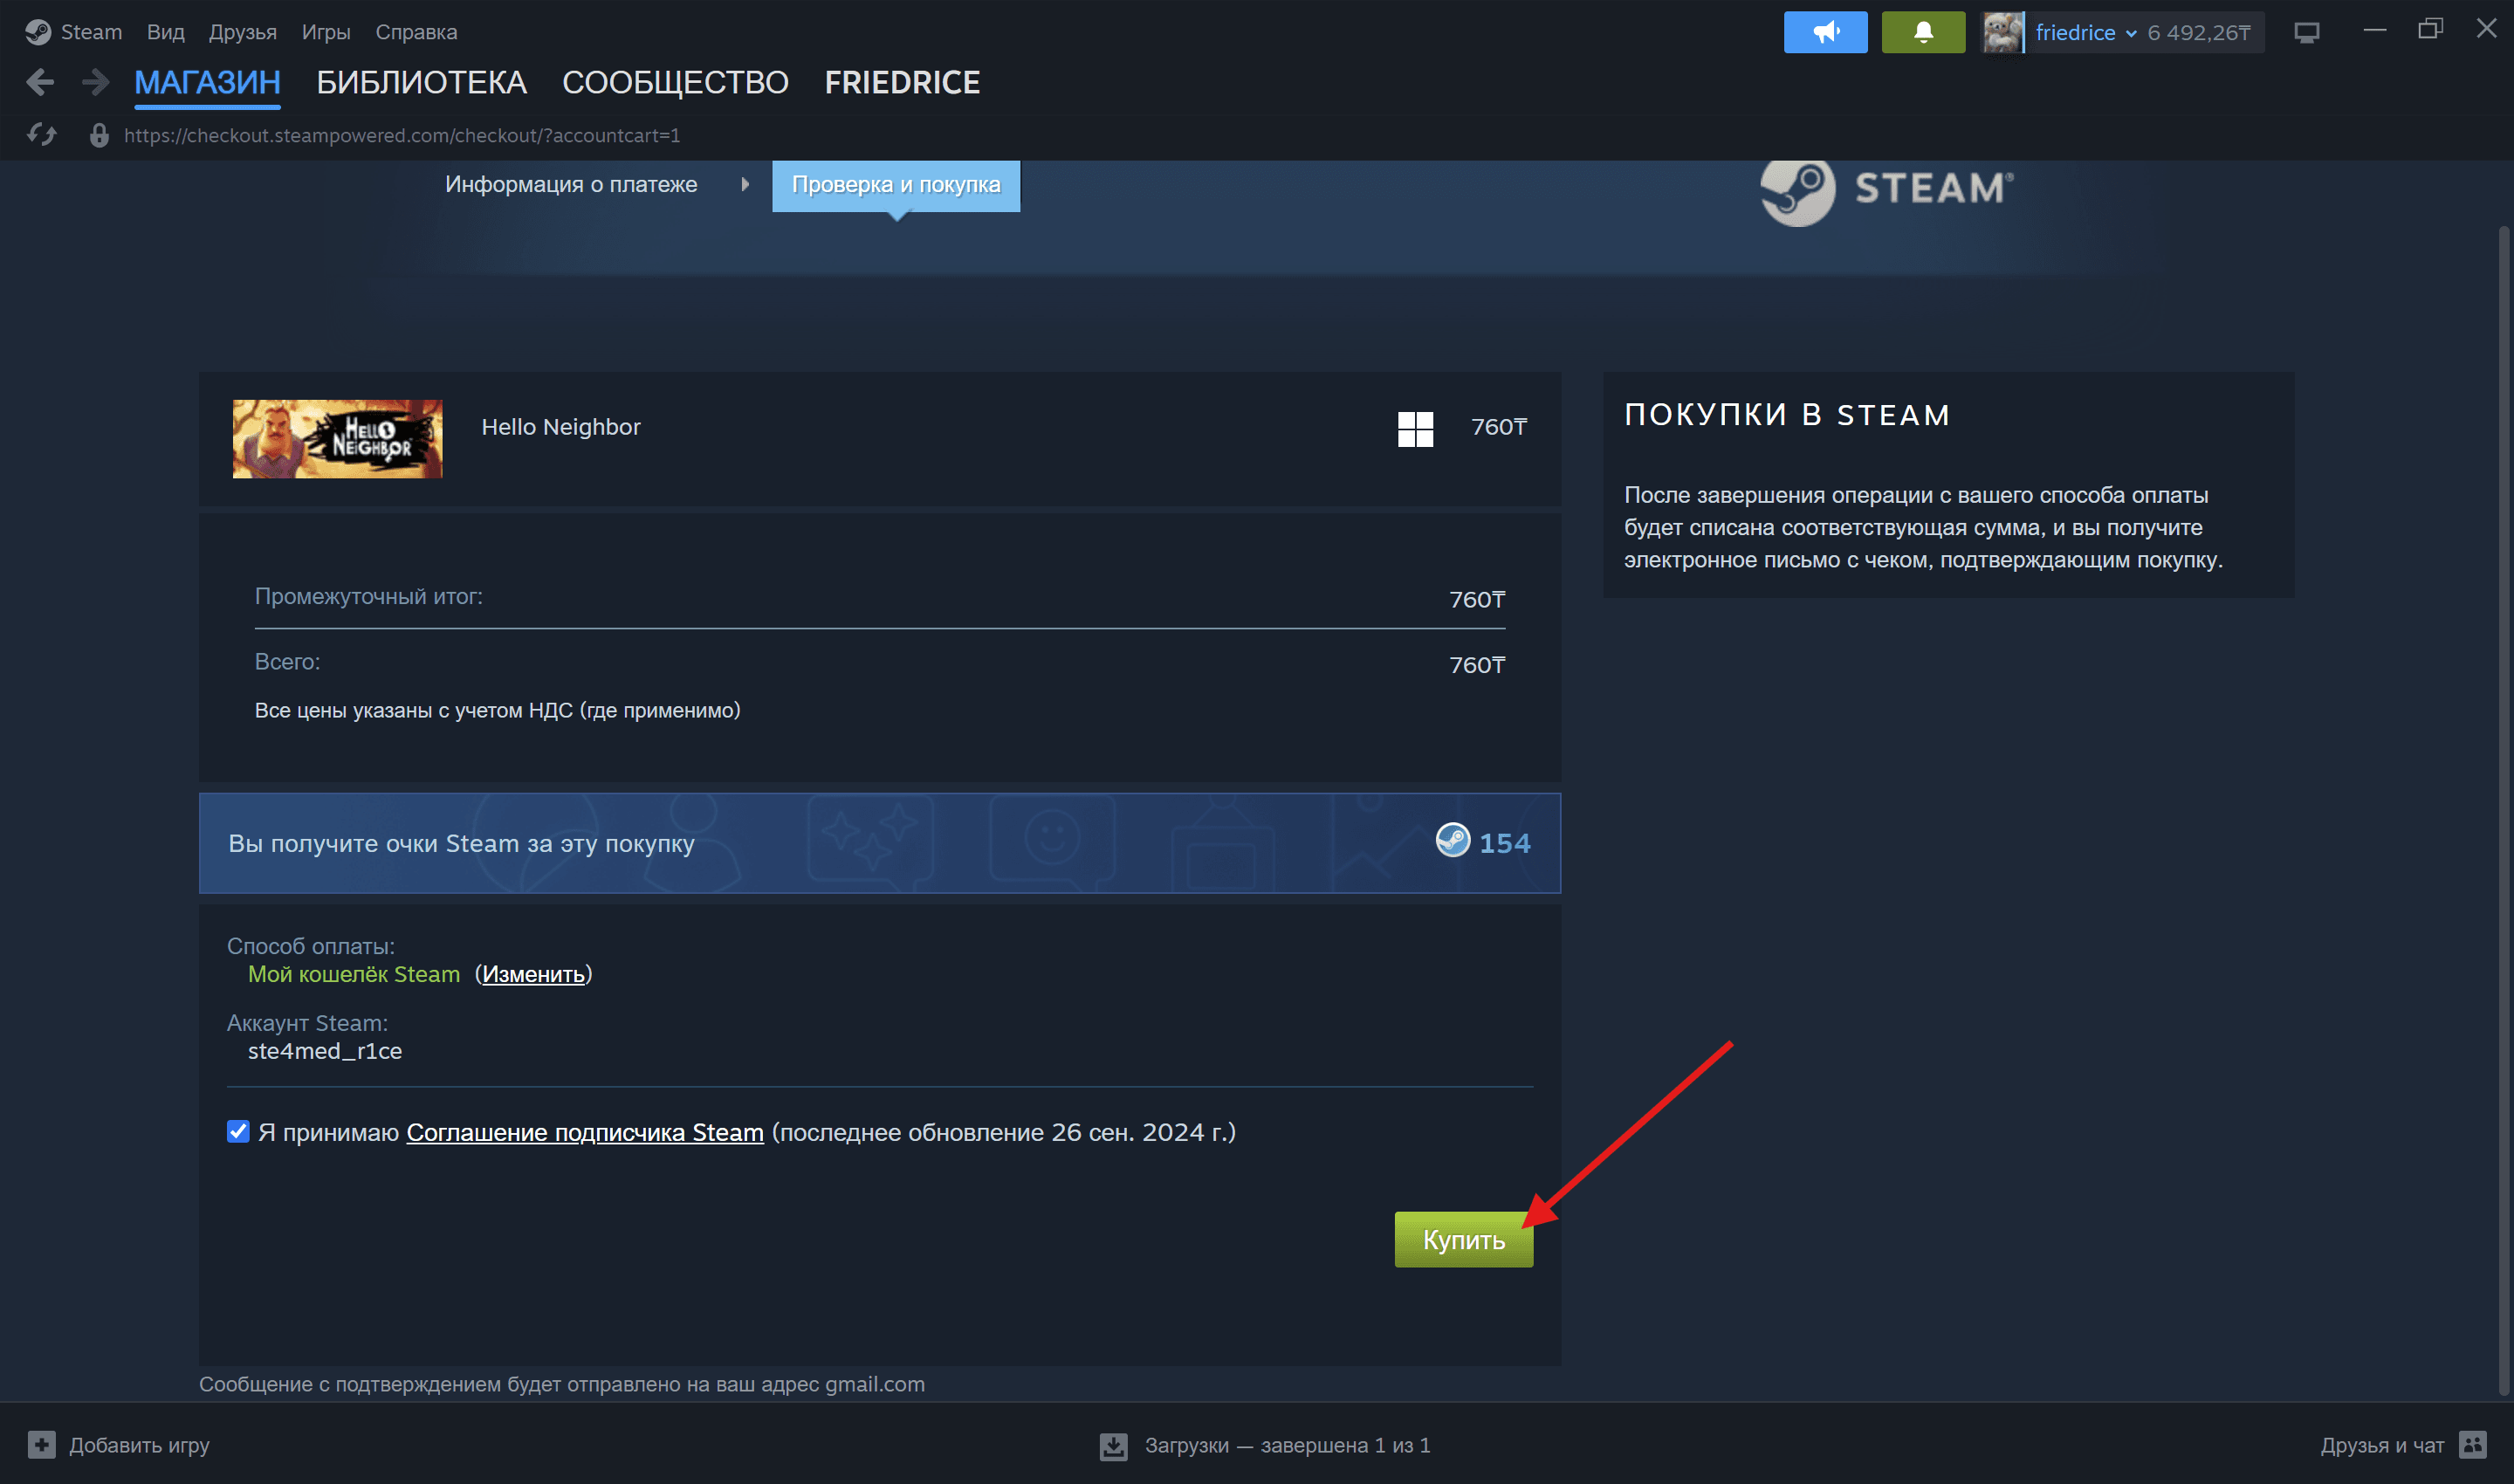Click the Всего total label
The height and width of the screenshot is (1484, 2514).
[x=287, y=662]
